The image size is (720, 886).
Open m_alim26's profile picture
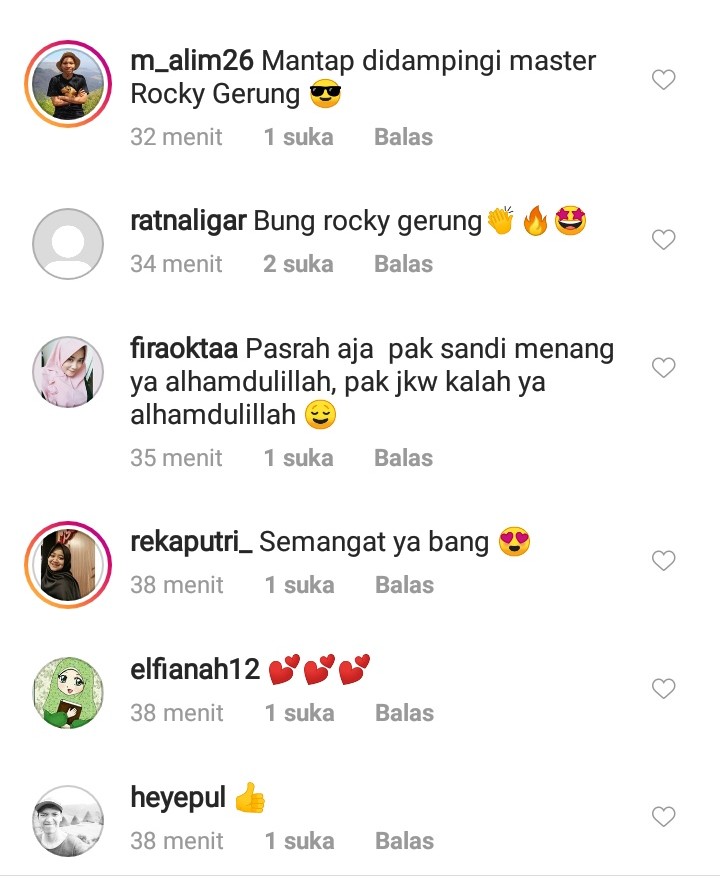68,84
